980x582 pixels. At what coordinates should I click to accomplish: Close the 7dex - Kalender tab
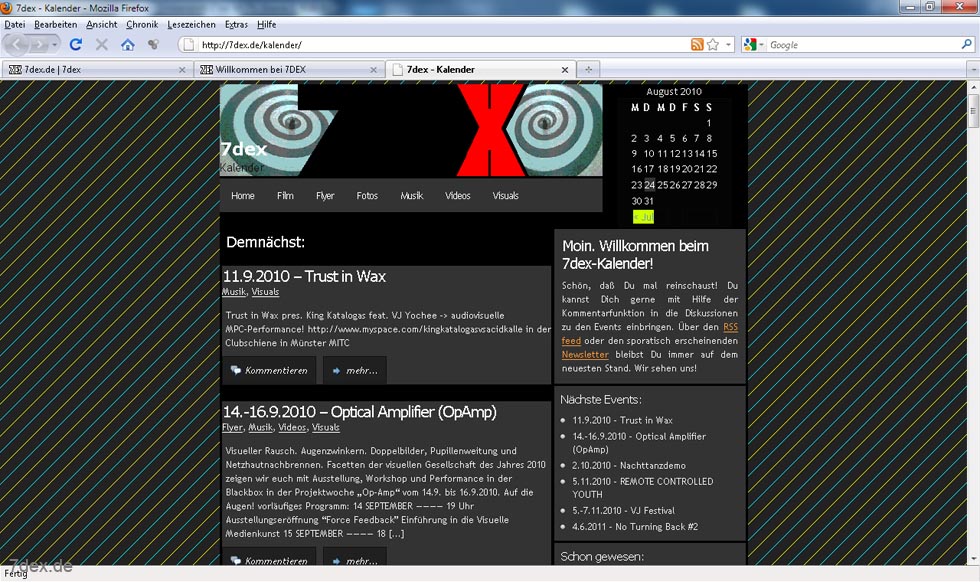click(564, 69)
